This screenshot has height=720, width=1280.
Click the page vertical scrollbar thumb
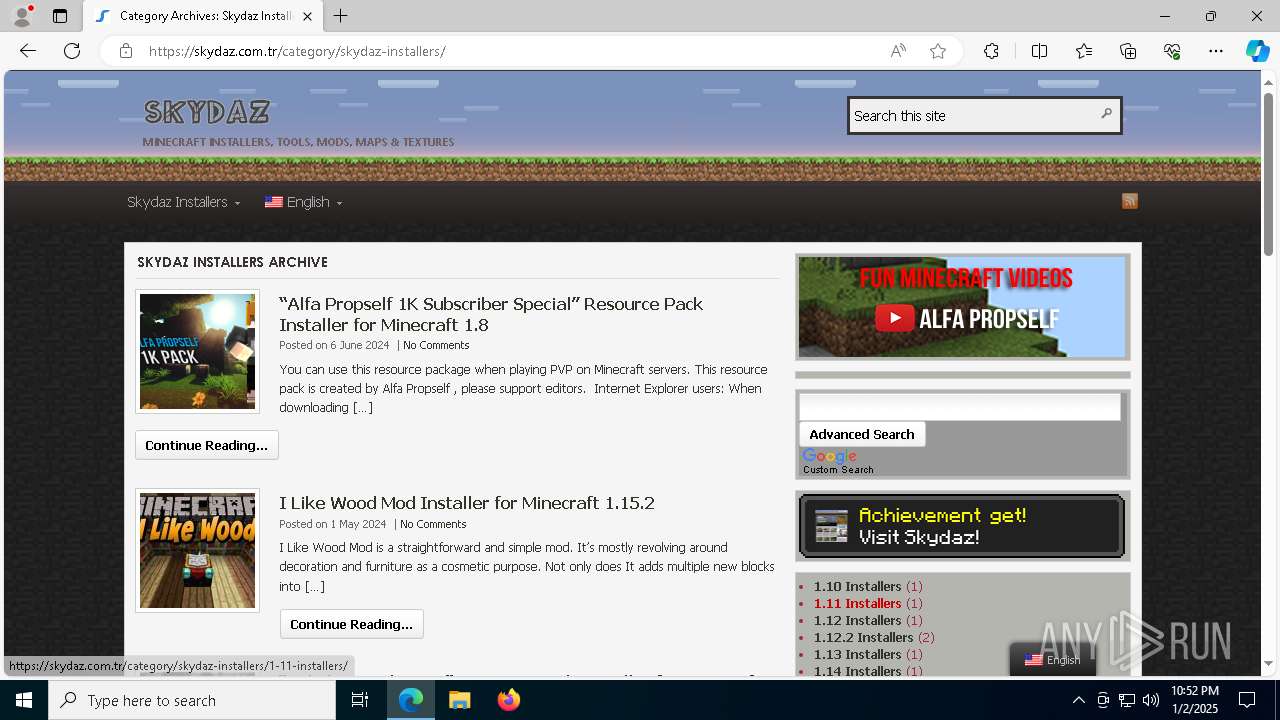pyautogui.click(x=1268, y=172)
